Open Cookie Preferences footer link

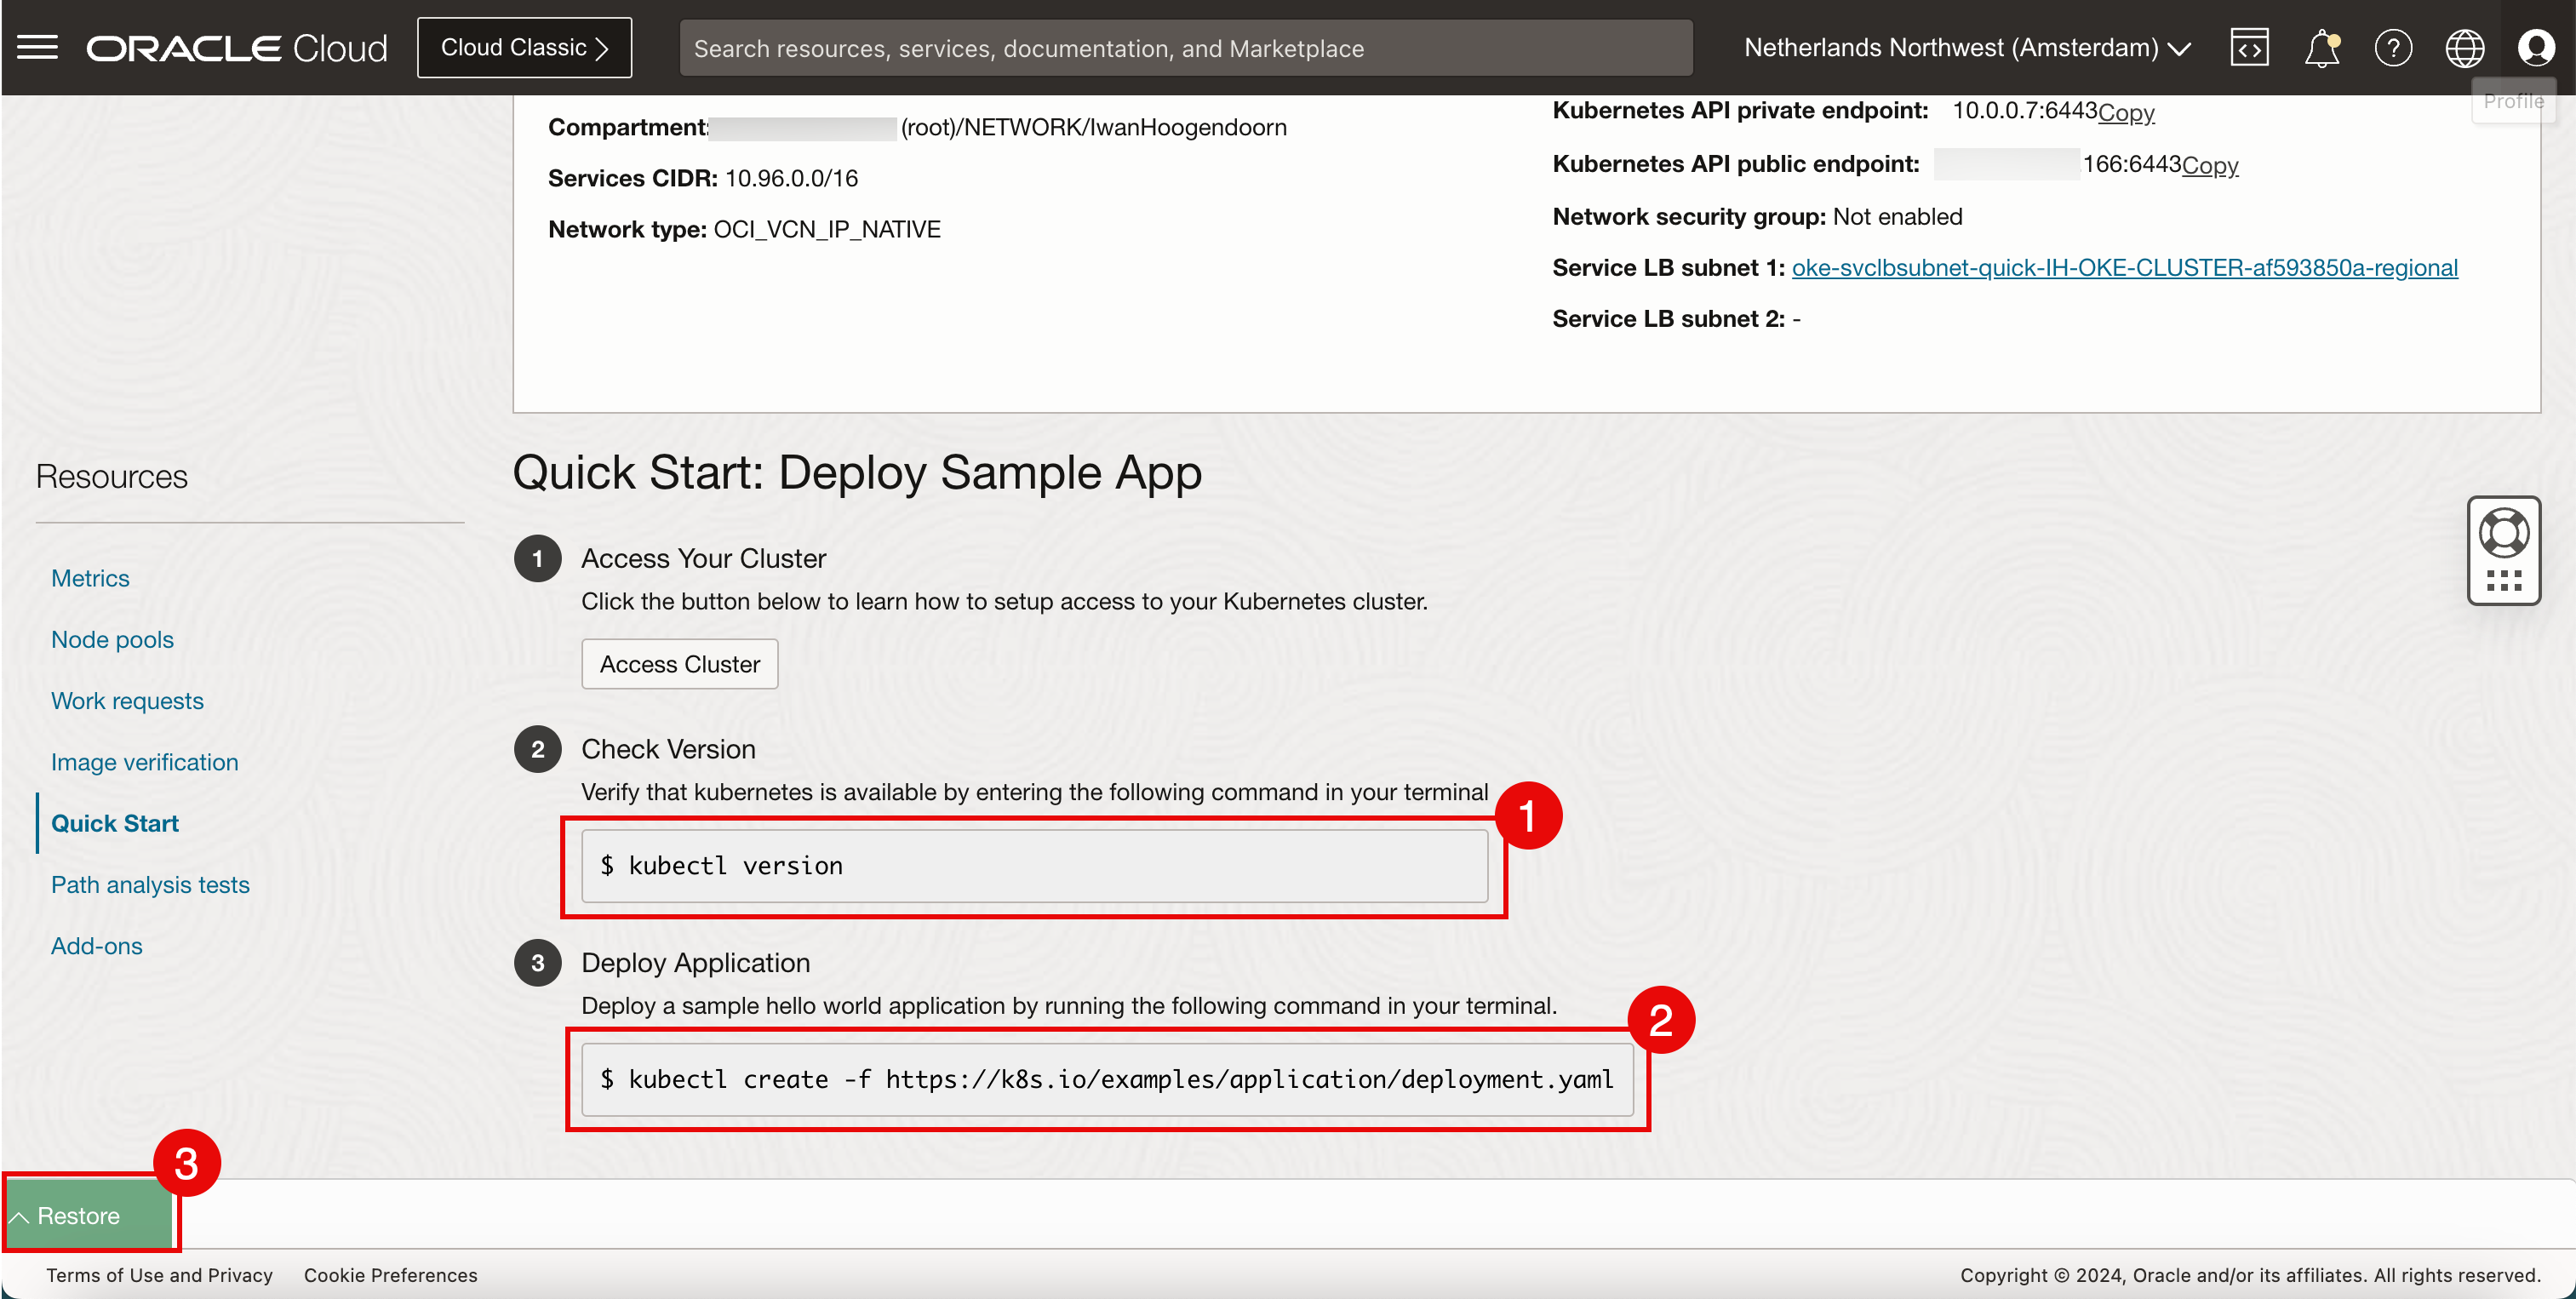[390, 1274]
